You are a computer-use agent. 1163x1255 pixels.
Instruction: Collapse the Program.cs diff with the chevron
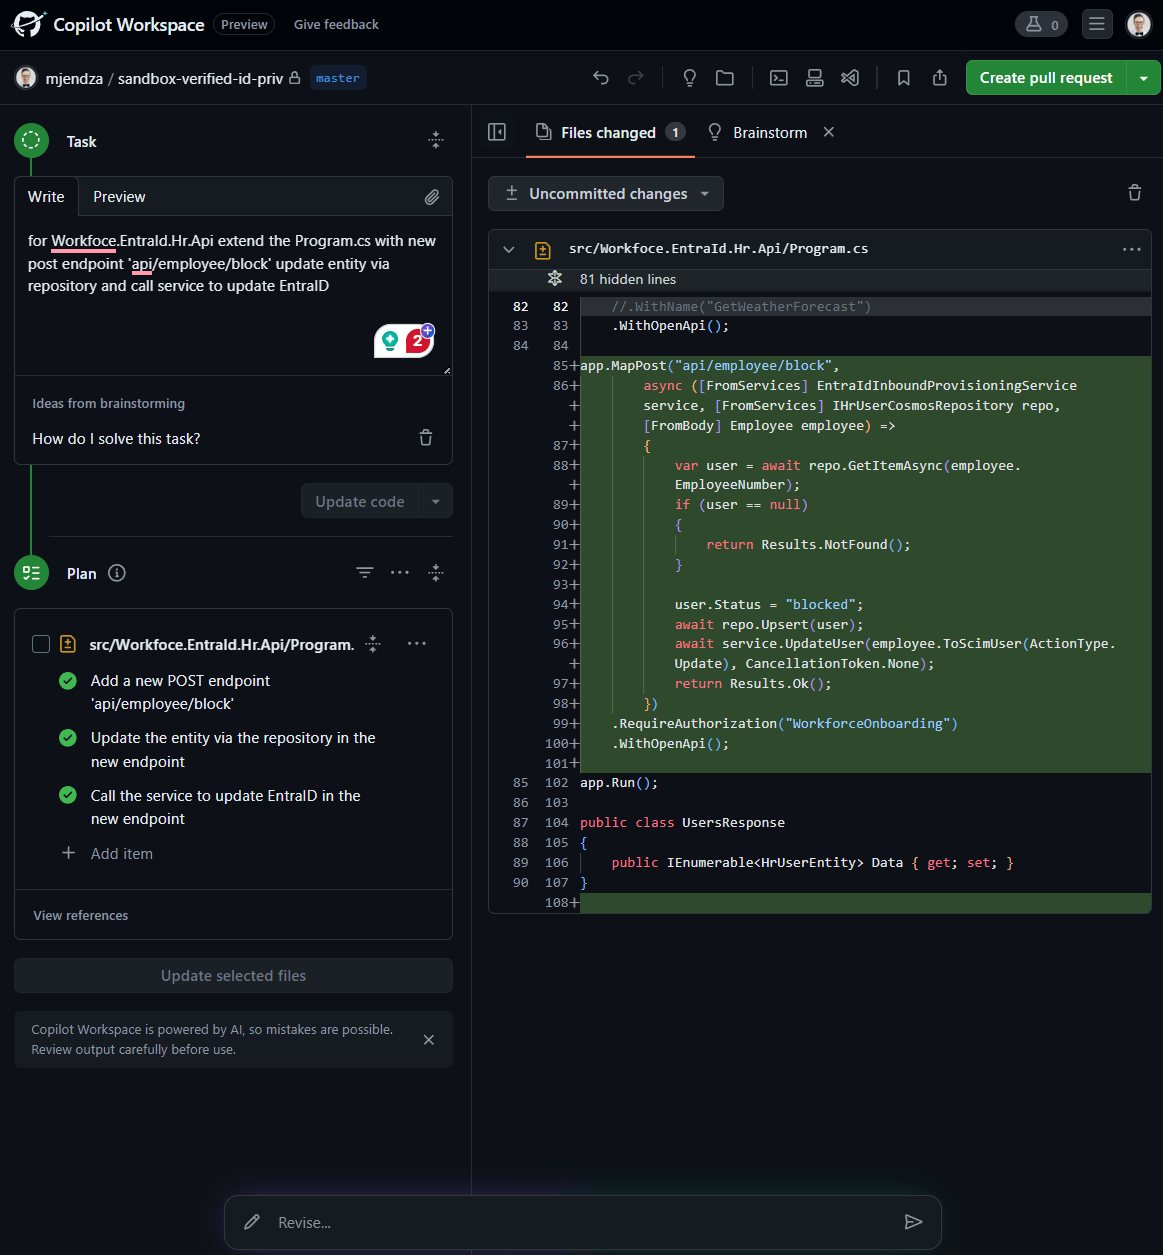point(509,250)
